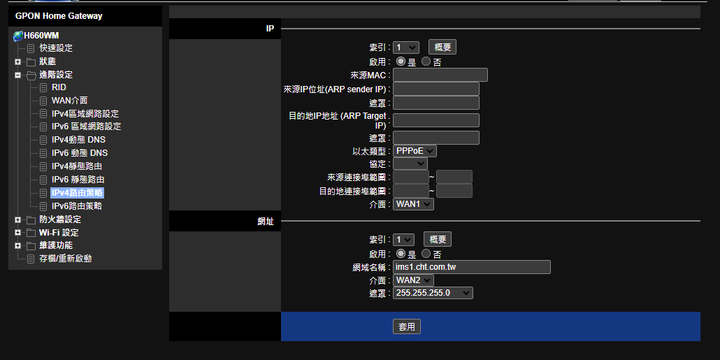Open the 255.255.255.0 遮罩 dropdown

pos(433,293)
